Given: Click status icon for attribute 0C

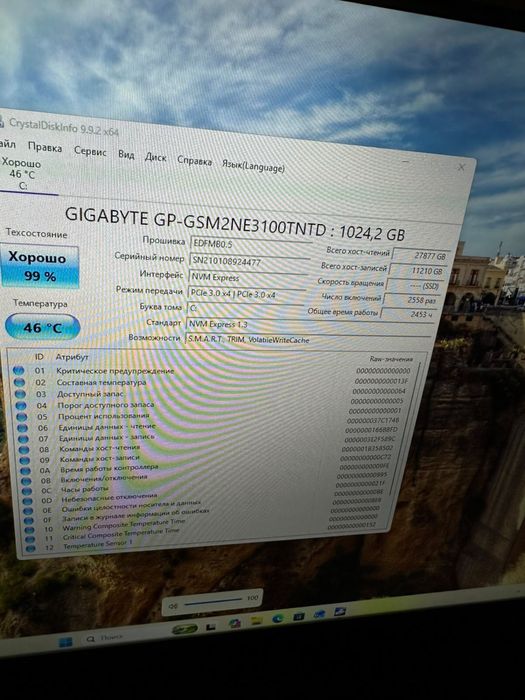Looking at the screenshot, I should 27,491.
